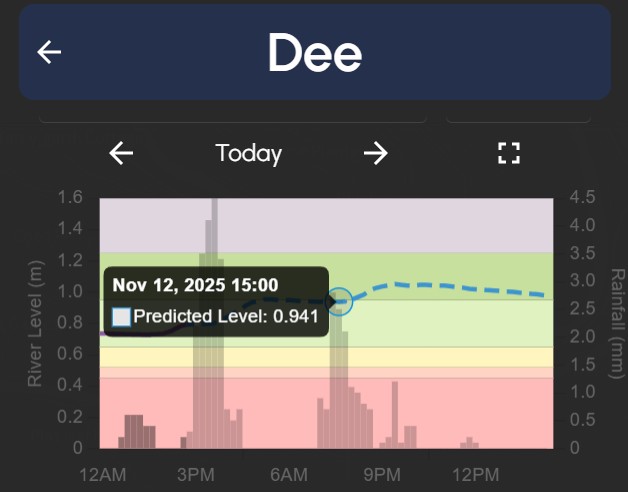Viewport: 628px width, 492px height.
Task: Click the Today date label
Action: (x=248, y=153)
